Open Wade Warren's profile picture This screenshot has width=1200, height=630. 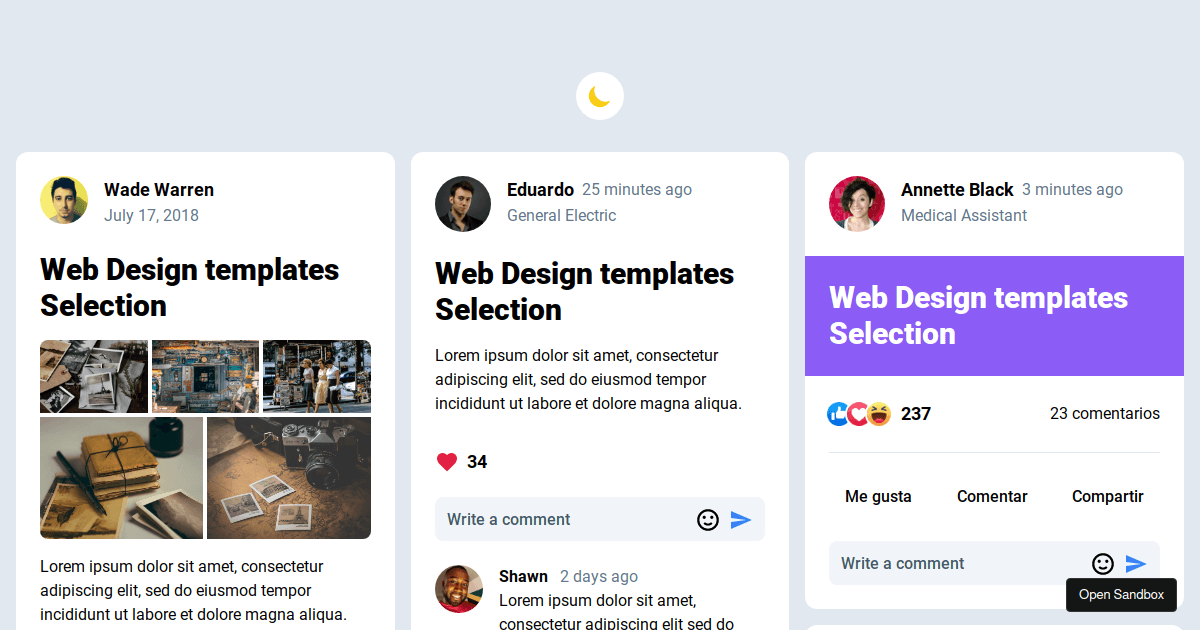[64, 199]
